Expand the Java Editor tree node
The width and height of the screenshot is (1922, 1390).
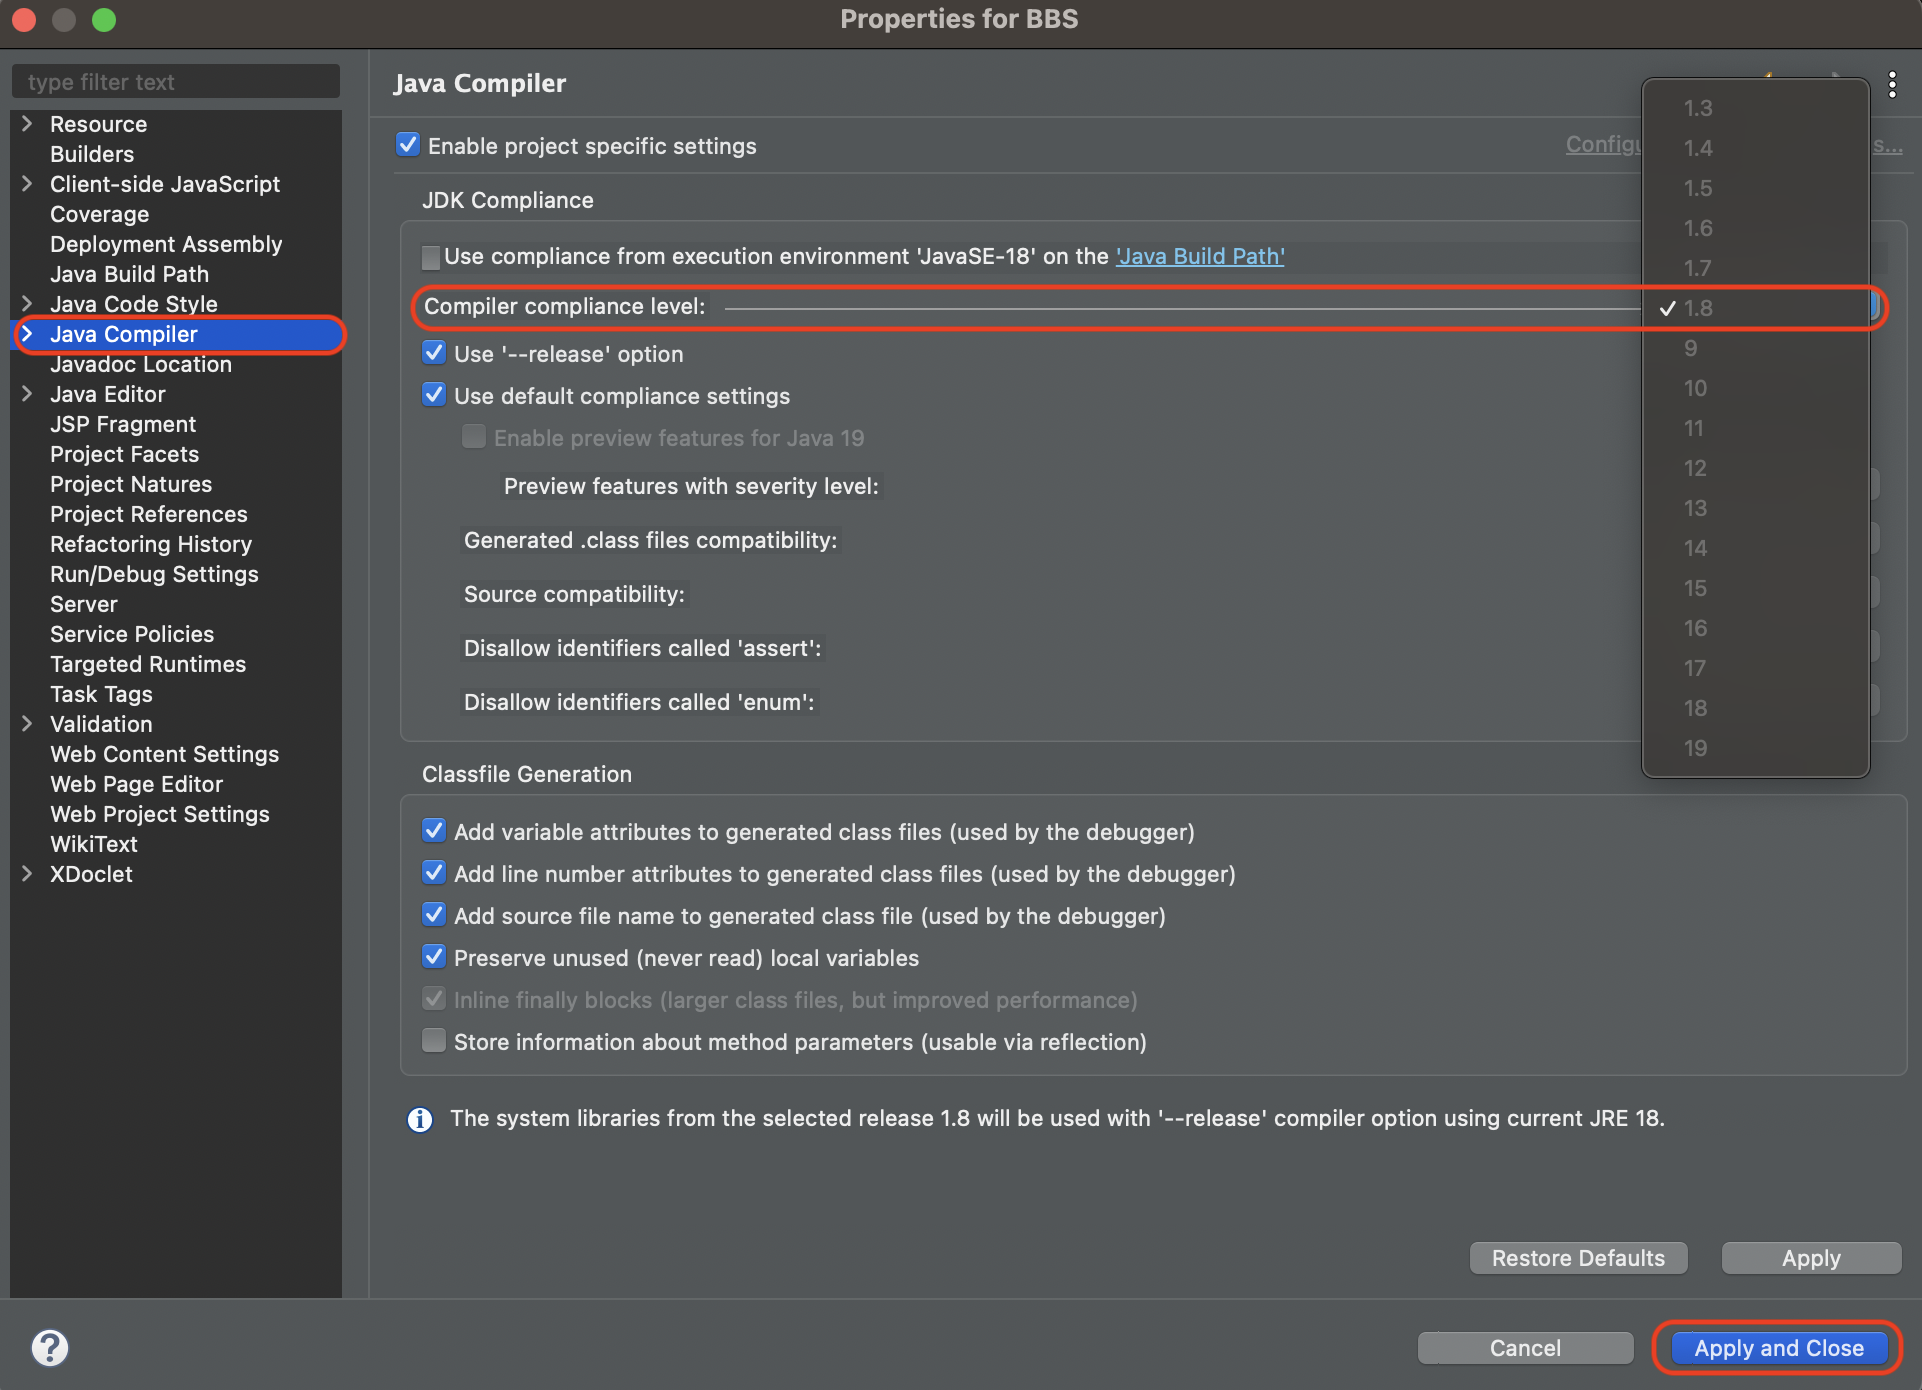coord(28,394)
